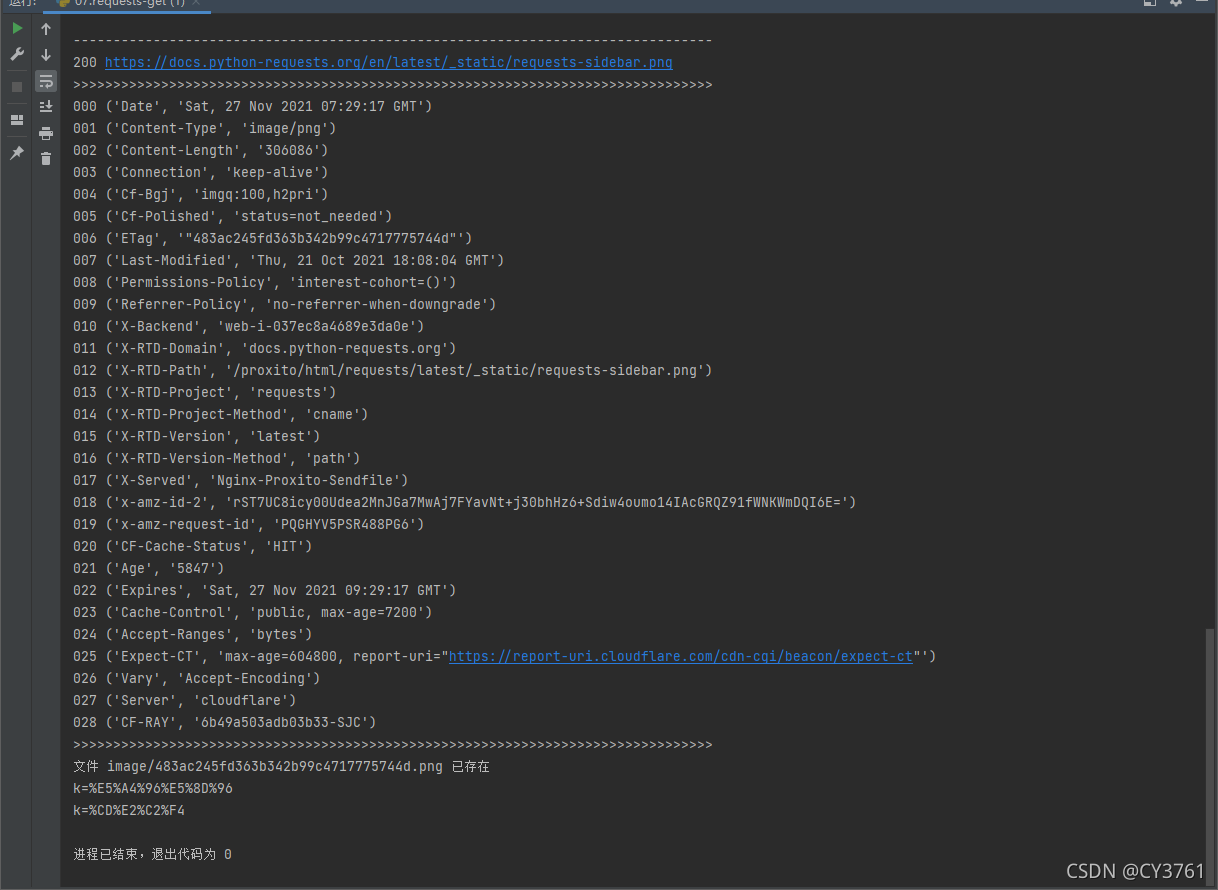Select the 'Referrer-Policy' header line

[285, 304]
